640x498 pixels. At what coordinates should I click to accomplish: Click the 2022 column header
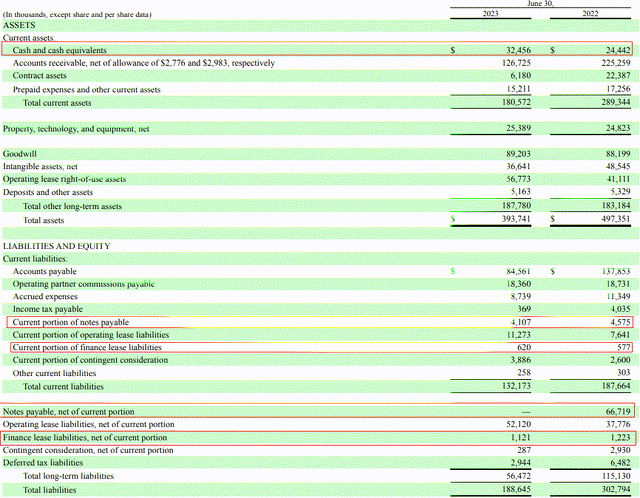pyautogui.click(x=590, y=13)
